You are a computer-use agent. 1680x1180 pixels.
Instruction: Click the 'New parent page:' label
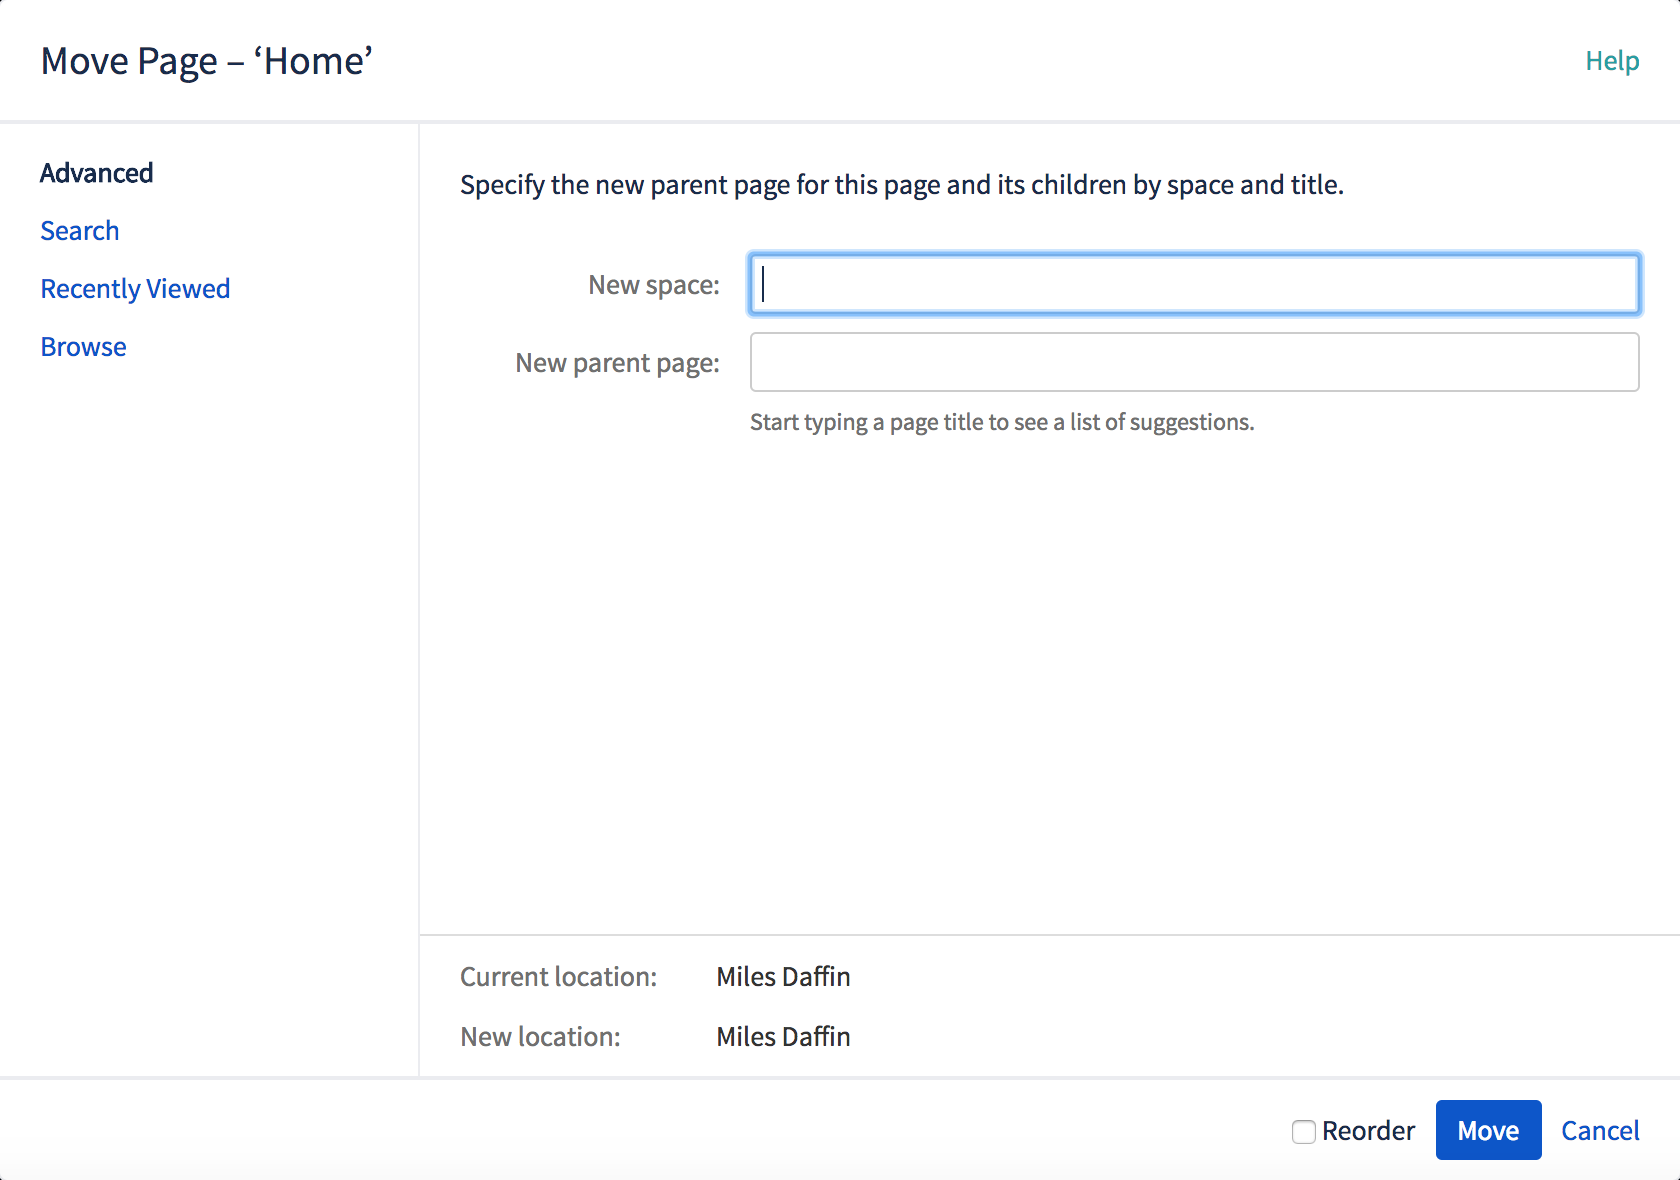click(x=617, y=363)
